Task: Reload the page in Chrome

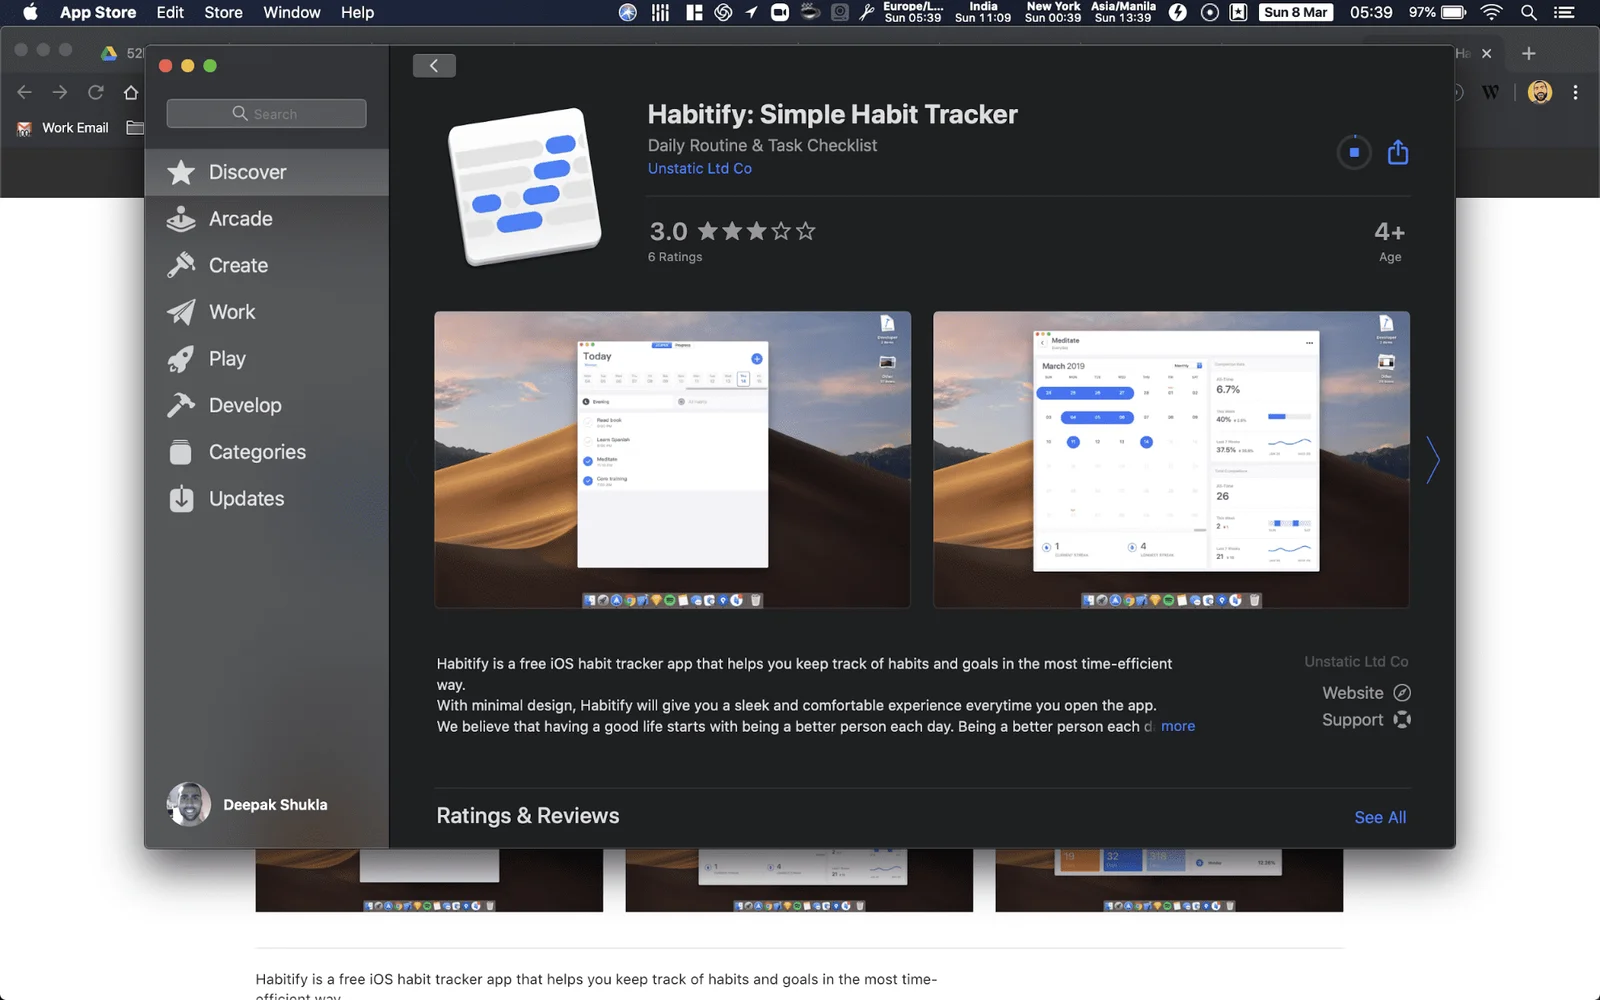Action: pos(96,92)
